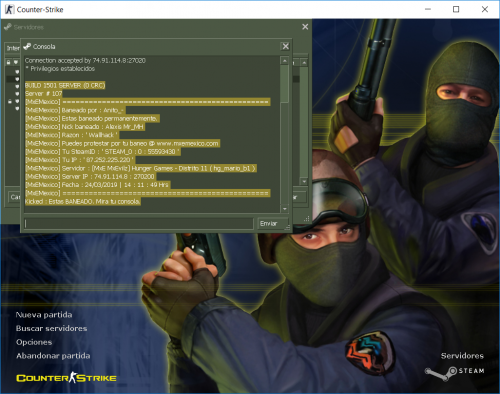Click the console scrollbar down arrow
Screen dimensions: 500x394
(285, 209)
